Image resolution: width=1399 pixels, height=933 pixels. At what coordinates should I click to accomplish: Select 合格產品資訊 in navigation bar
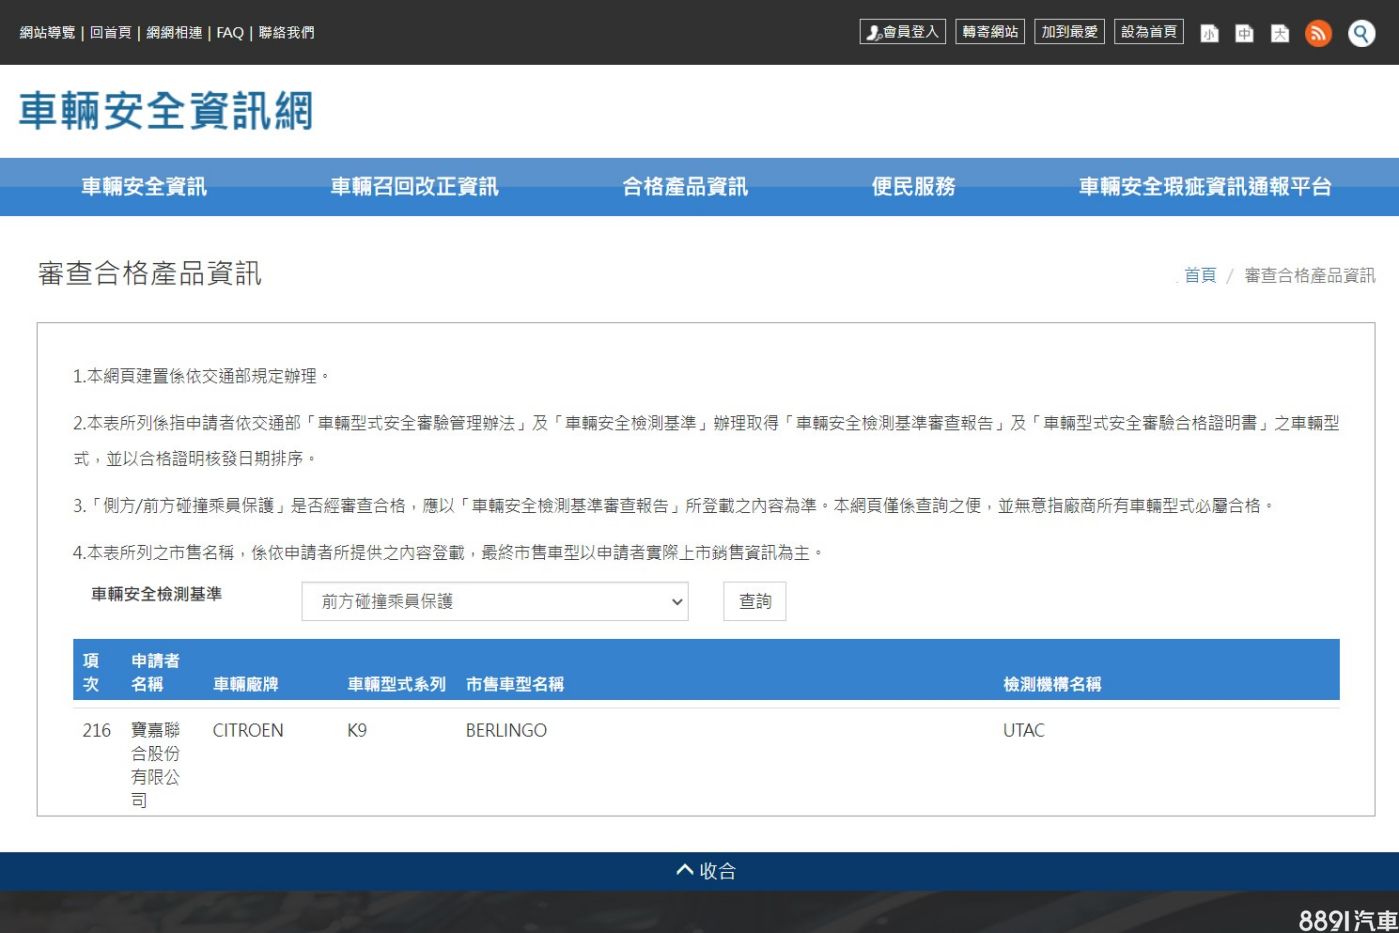coord(685,187)
